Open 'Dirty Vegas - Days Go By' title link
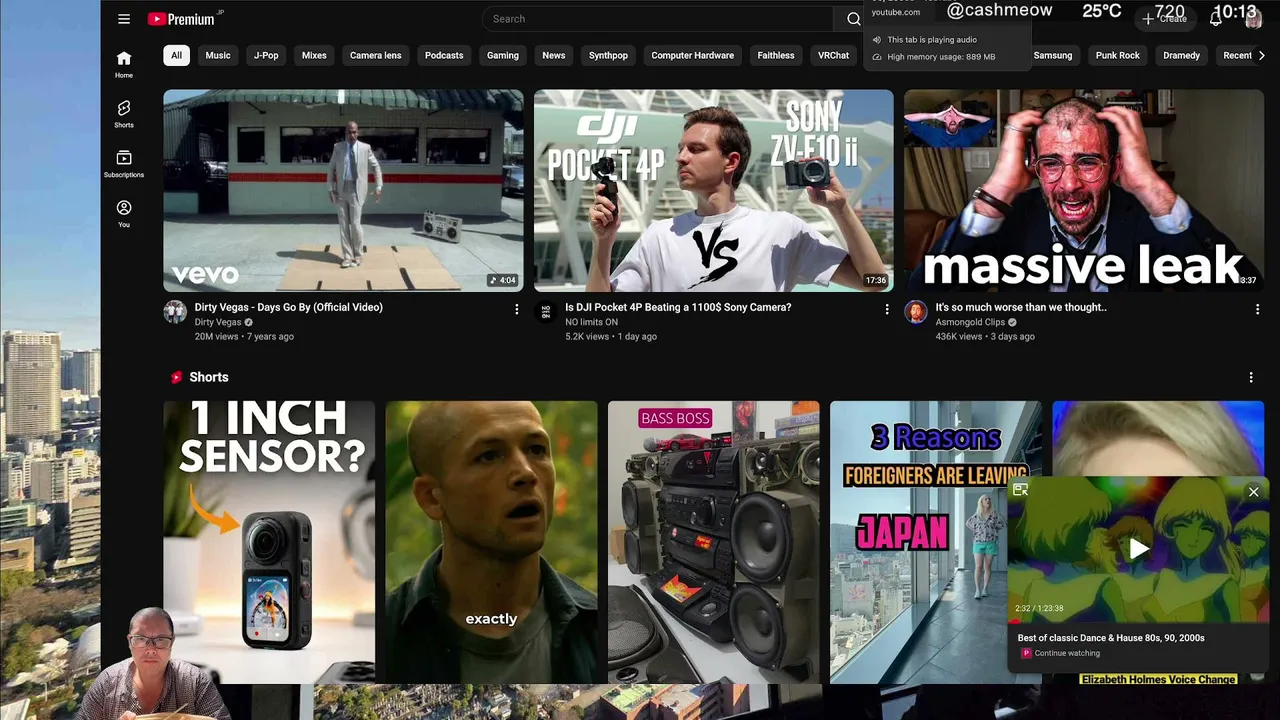Screen dimensions: 1280x720 point(289,307)
